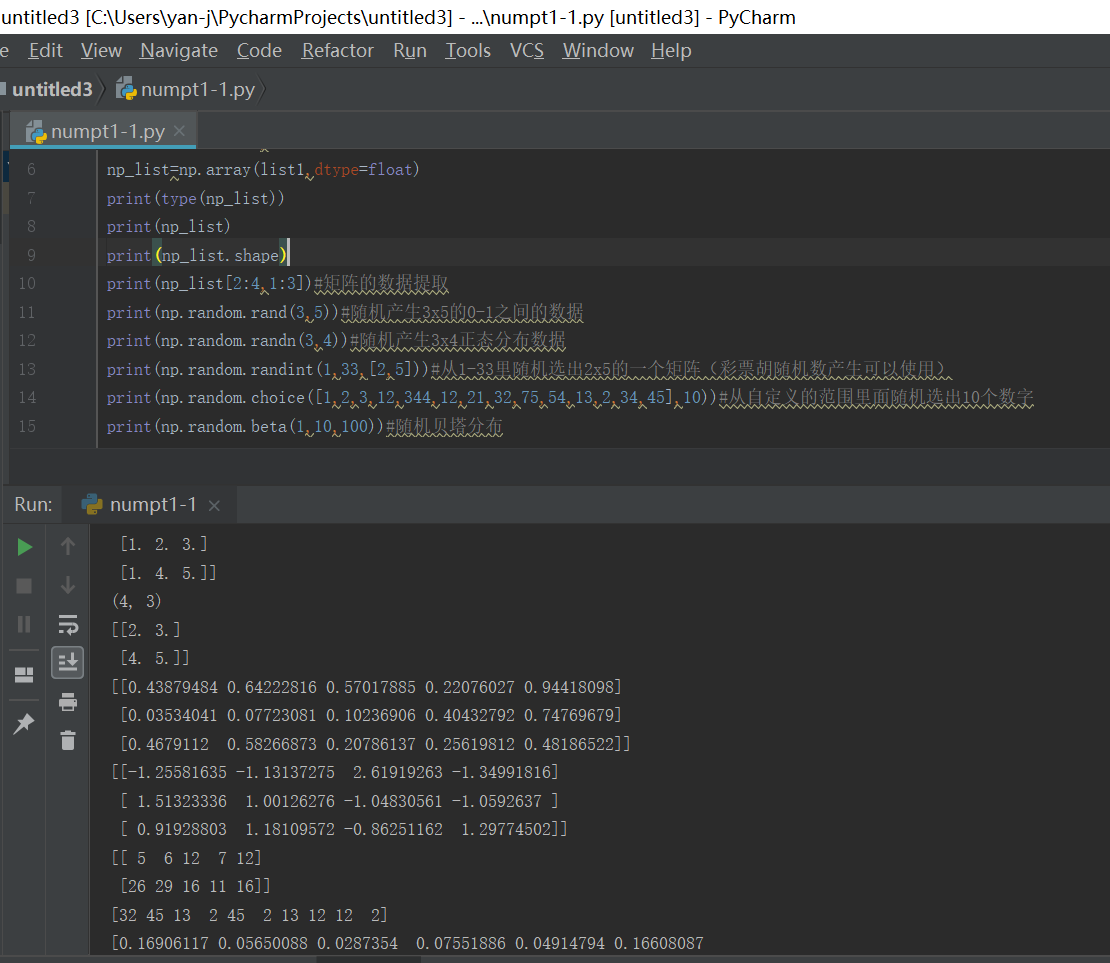Stop the running process
Viewport: 1110px width, 963px height.
pos(24,584)
